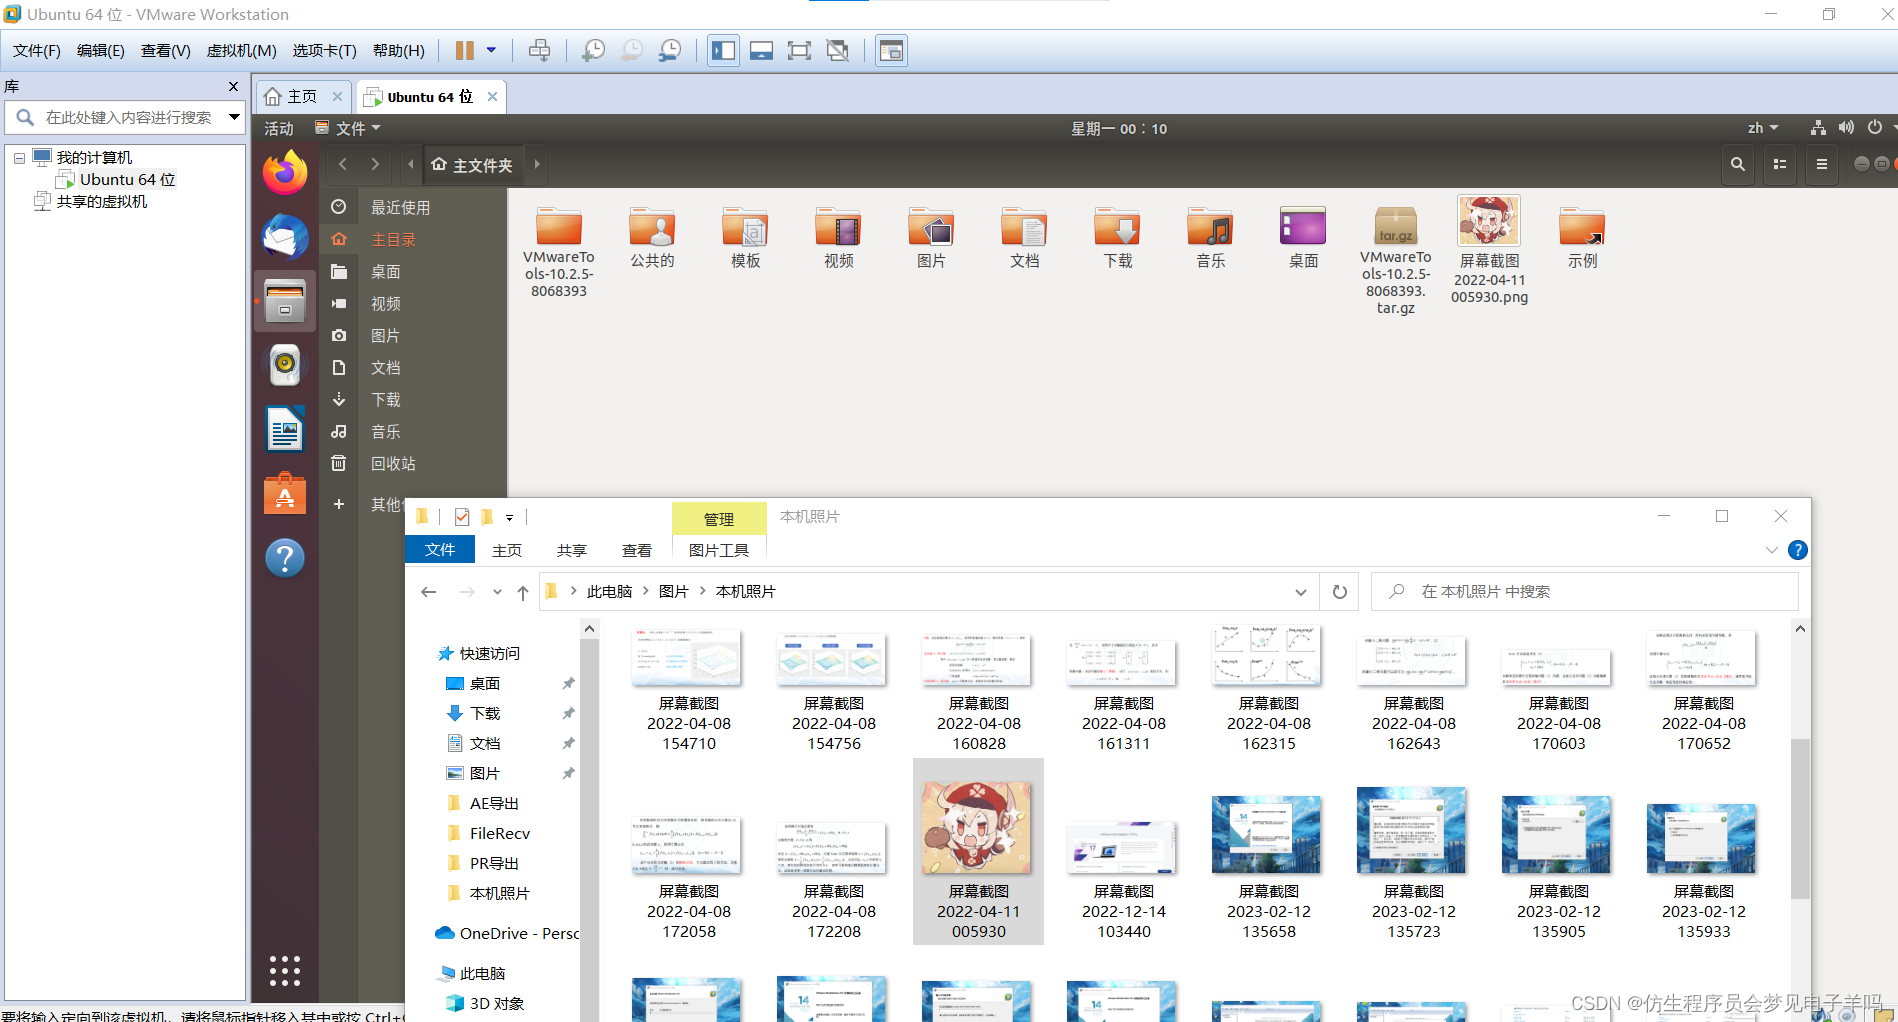The image size is (1898, 1022).
Task: Collapse the 我的计算机 tree node
Action: click(x=19, y=158)
